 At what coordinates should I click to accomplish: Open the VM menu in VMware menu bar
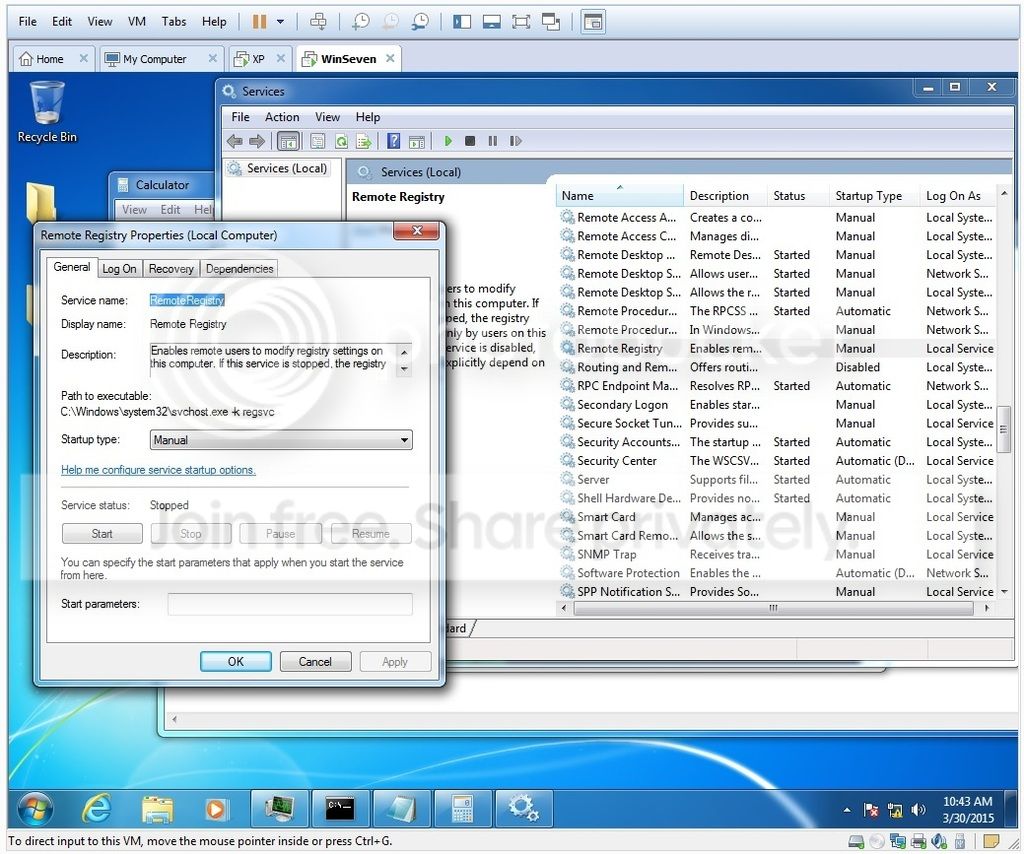coord(136,22)
